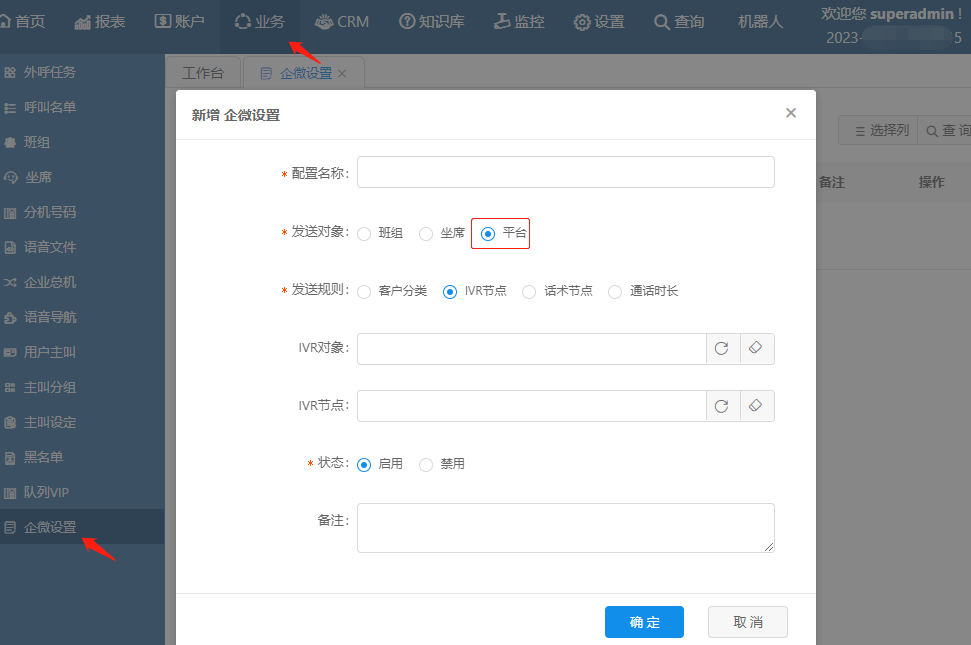
Task: Switch to the 企微设置 tab
Action: pos(304,73)
